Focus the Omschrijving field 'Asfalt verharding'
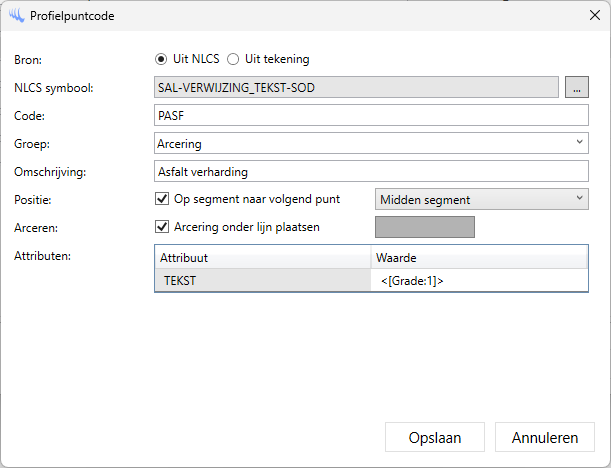611x468 pixels. pos(371,171)
